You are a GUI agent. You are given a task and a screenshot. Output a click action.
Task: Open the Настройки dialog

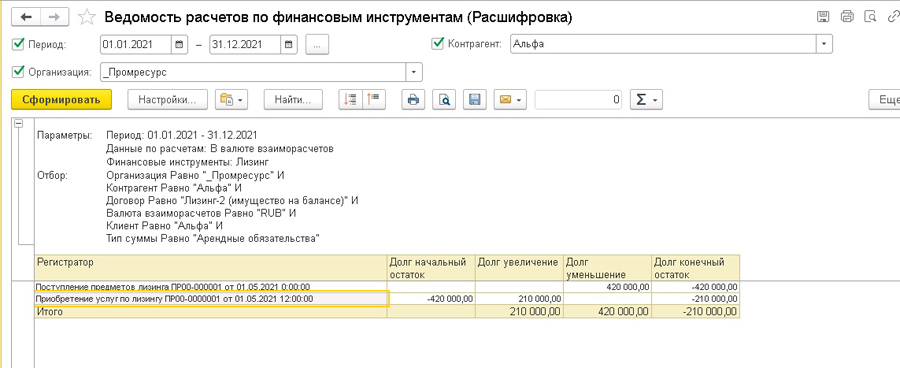click(167, 99)
